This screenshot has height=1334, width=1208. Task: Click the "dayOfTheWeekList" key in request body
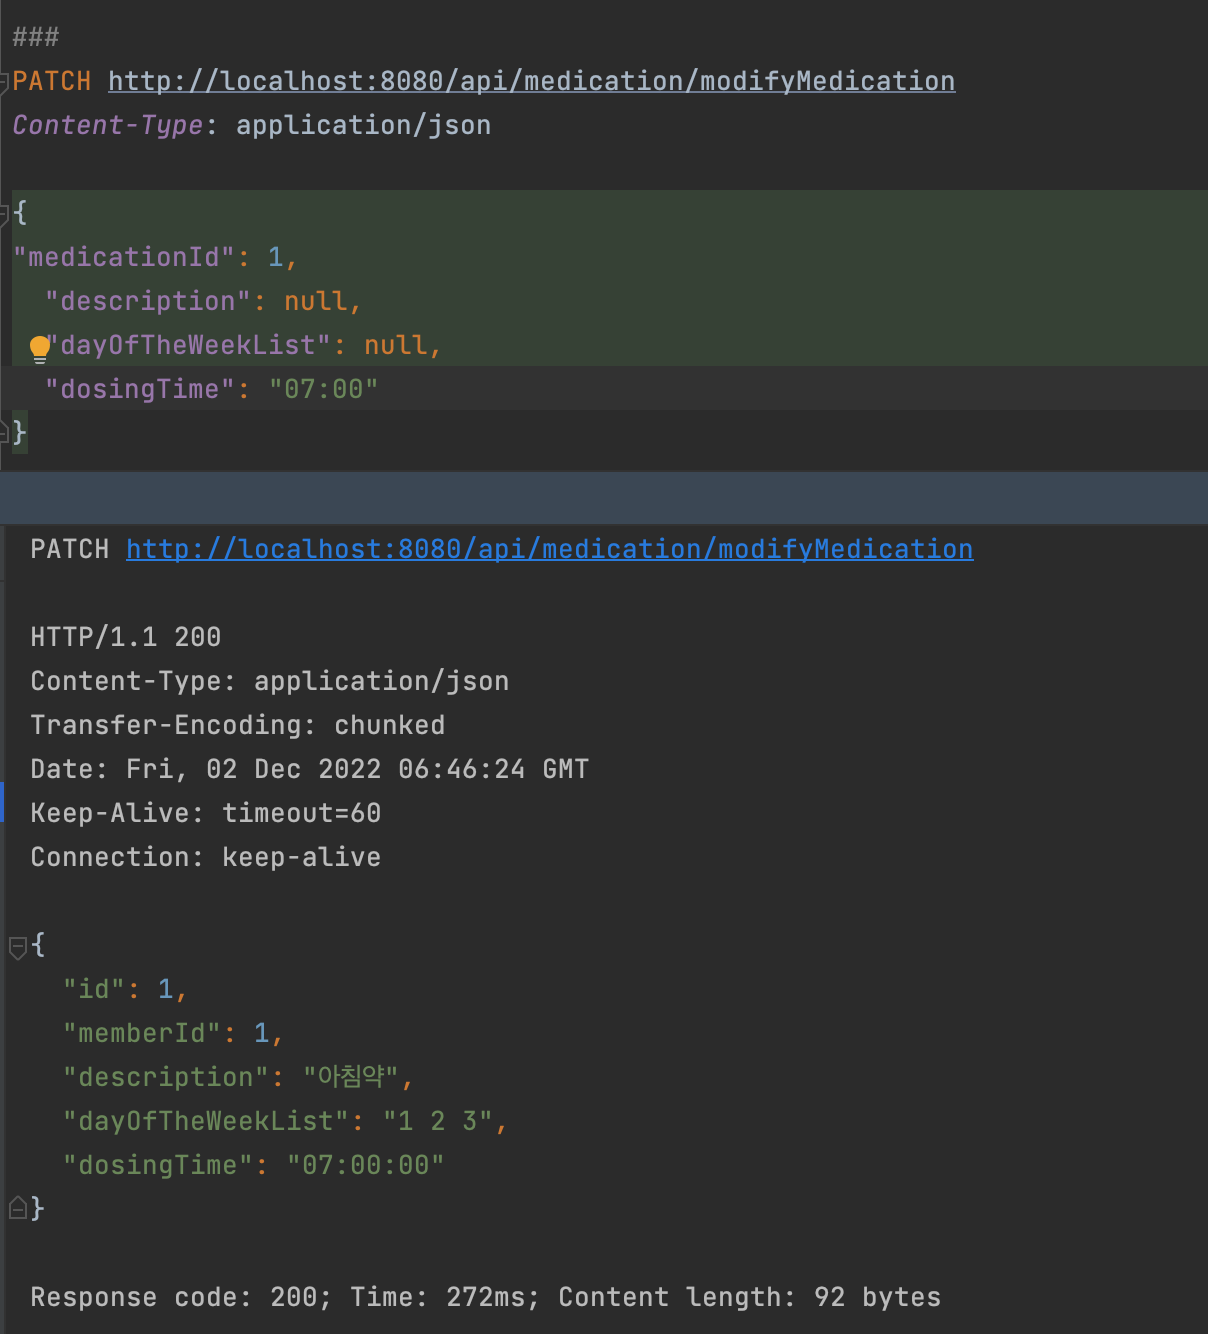click(x=188, y=345)
